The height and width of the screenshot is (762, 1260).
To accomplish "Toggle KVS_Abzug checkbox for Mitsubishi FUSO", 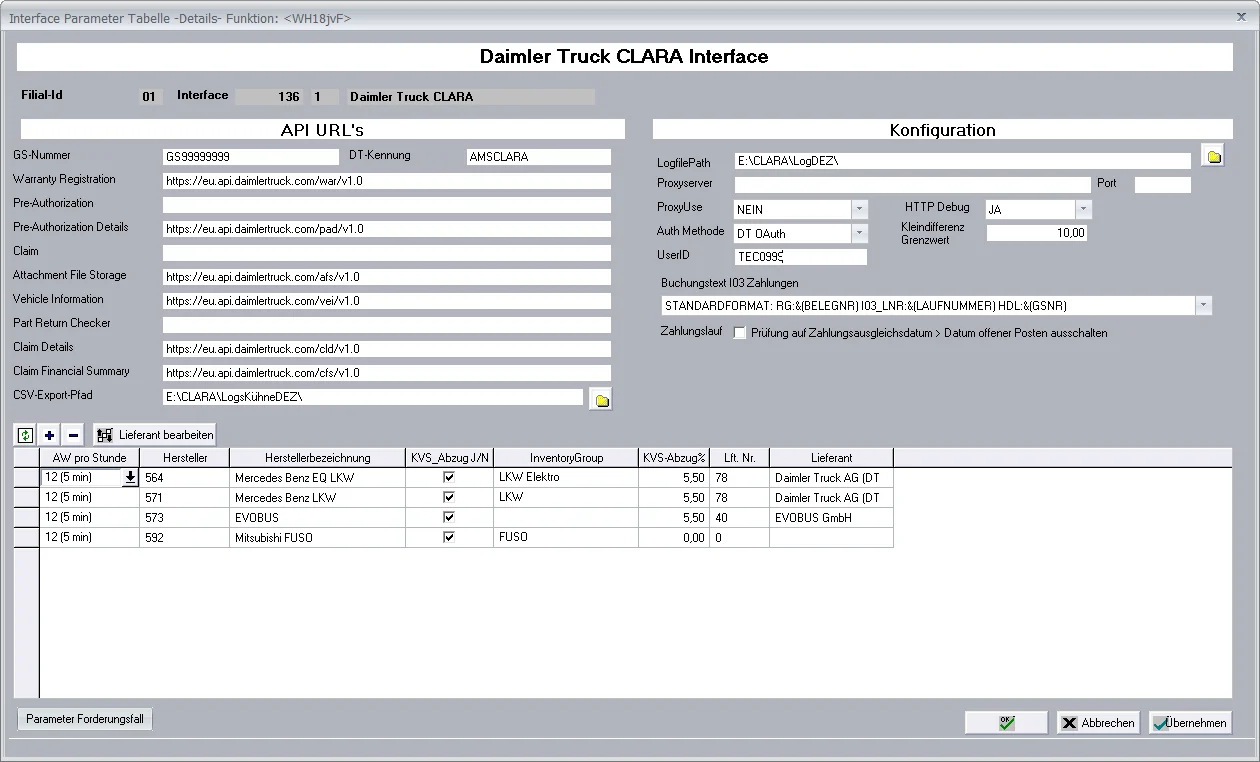I will coord(449,537).
